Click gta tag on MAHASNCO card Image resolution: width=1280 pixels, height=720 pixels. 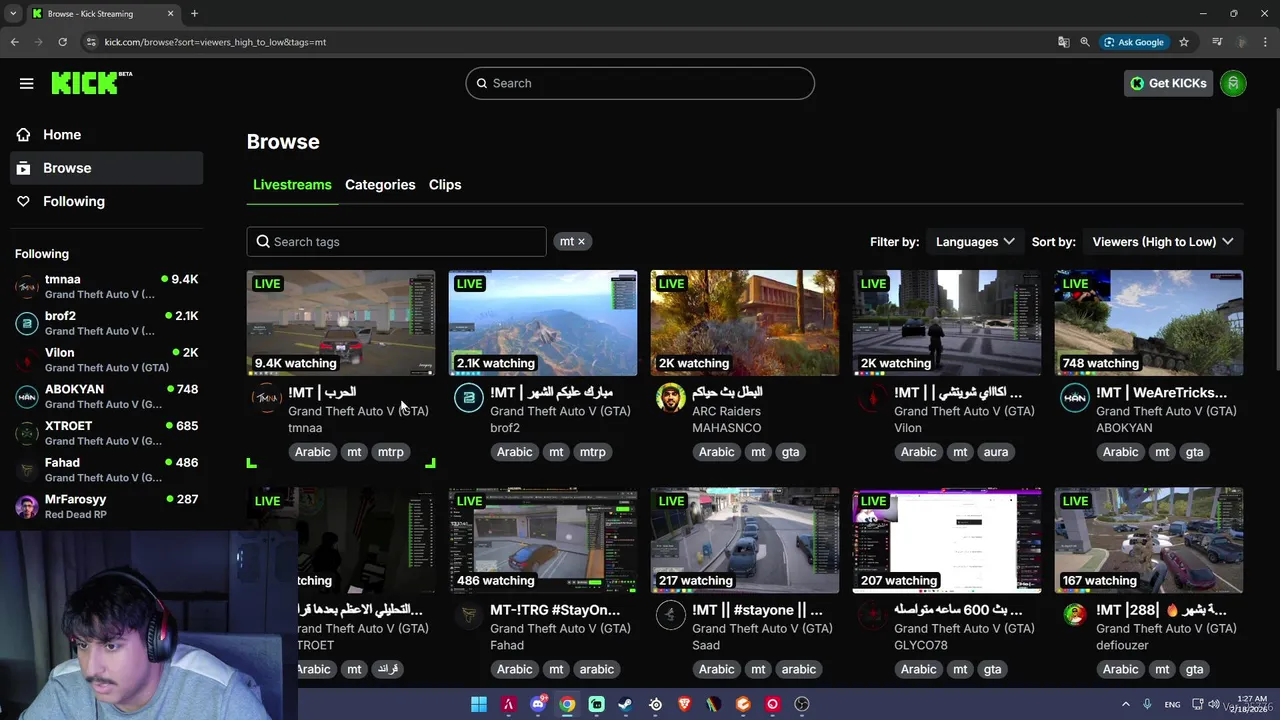pyautogui.click(x=791, y=452)
